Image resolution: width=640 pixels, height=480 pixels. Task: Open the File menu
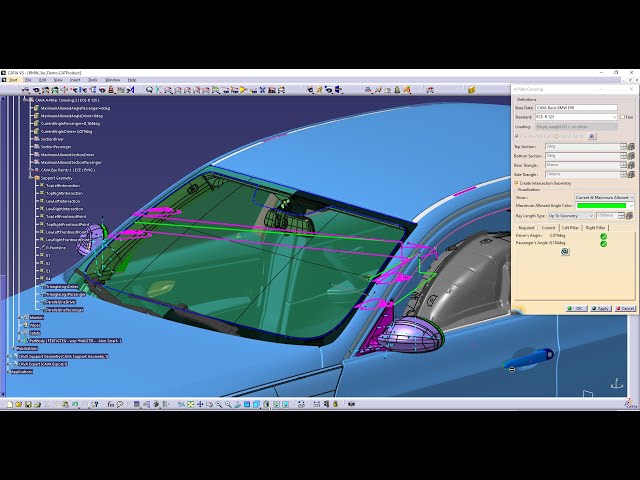[x=28, y=80]
